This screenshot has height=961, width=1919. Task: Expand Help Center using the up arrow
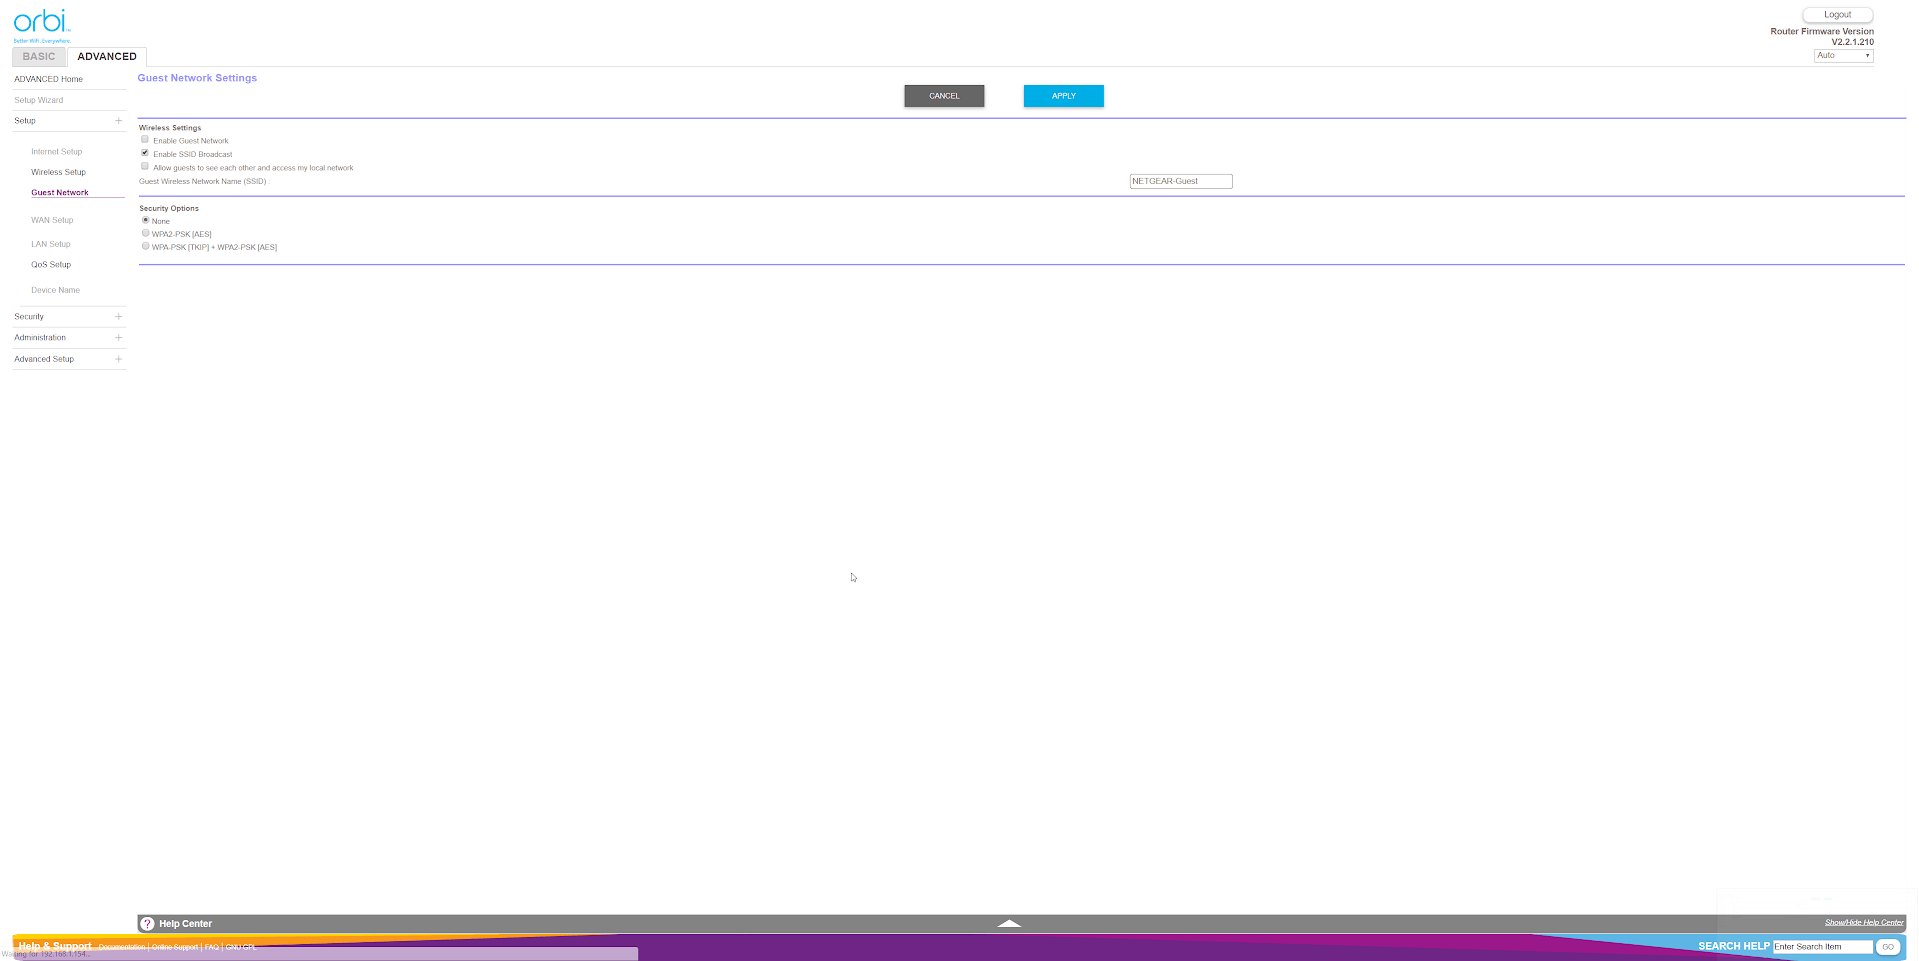(1009, 924)
